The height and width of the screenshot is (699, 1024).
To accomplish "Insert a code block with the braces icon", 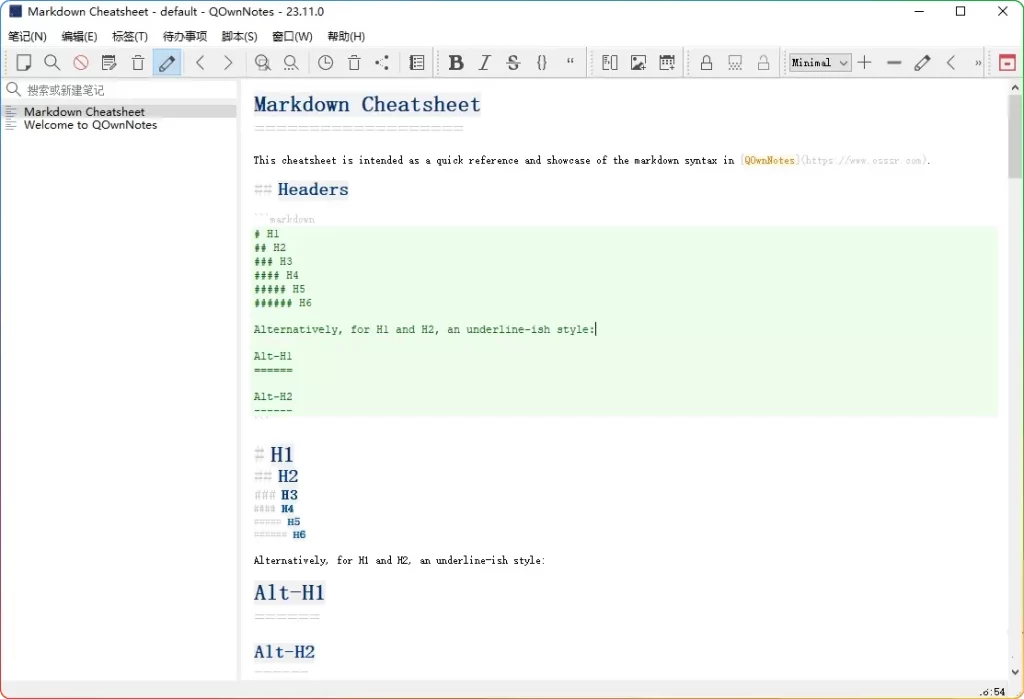I will coord(541,63).
